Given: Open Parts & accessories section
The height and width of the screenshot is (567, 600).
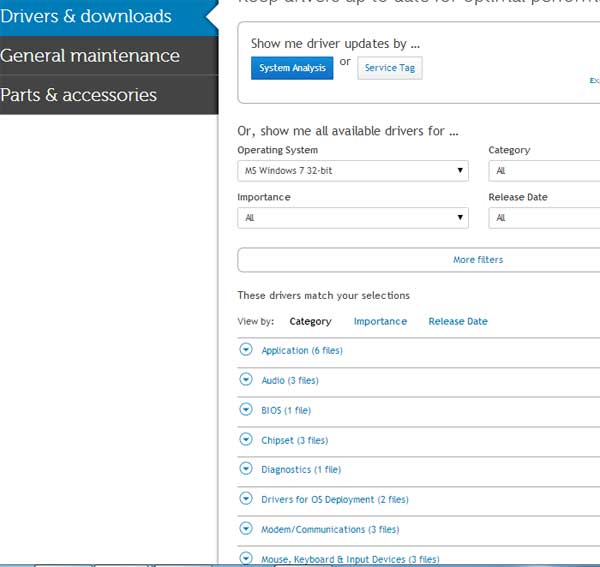Looking at the screenshot, I should pos(100,95).
